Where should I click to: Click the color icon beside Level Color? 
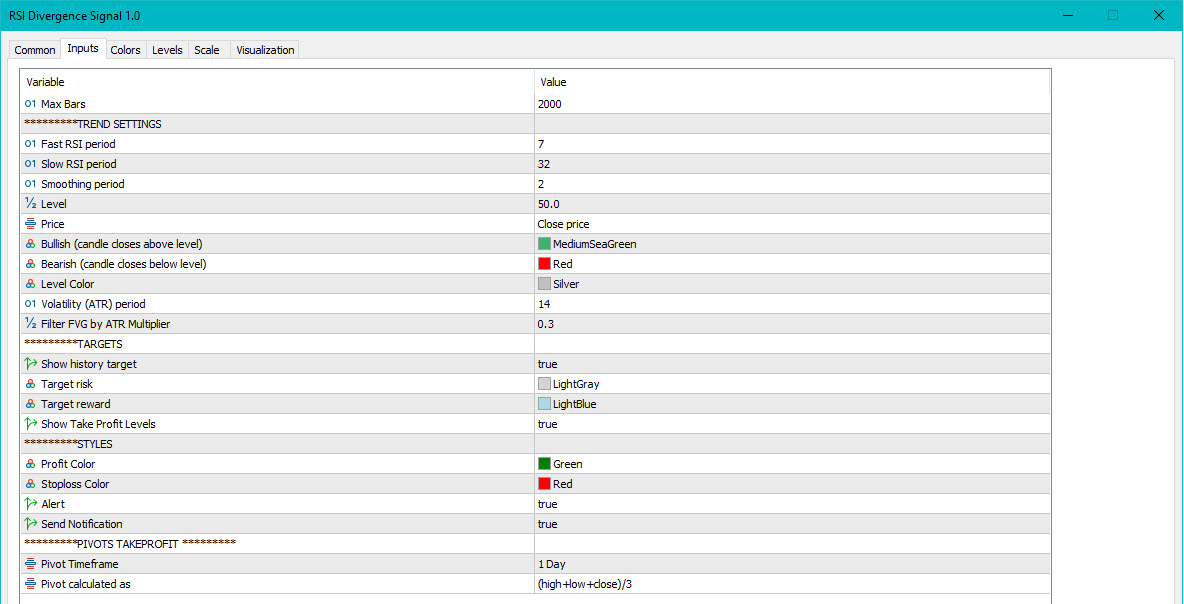click(x=30, y=284)
